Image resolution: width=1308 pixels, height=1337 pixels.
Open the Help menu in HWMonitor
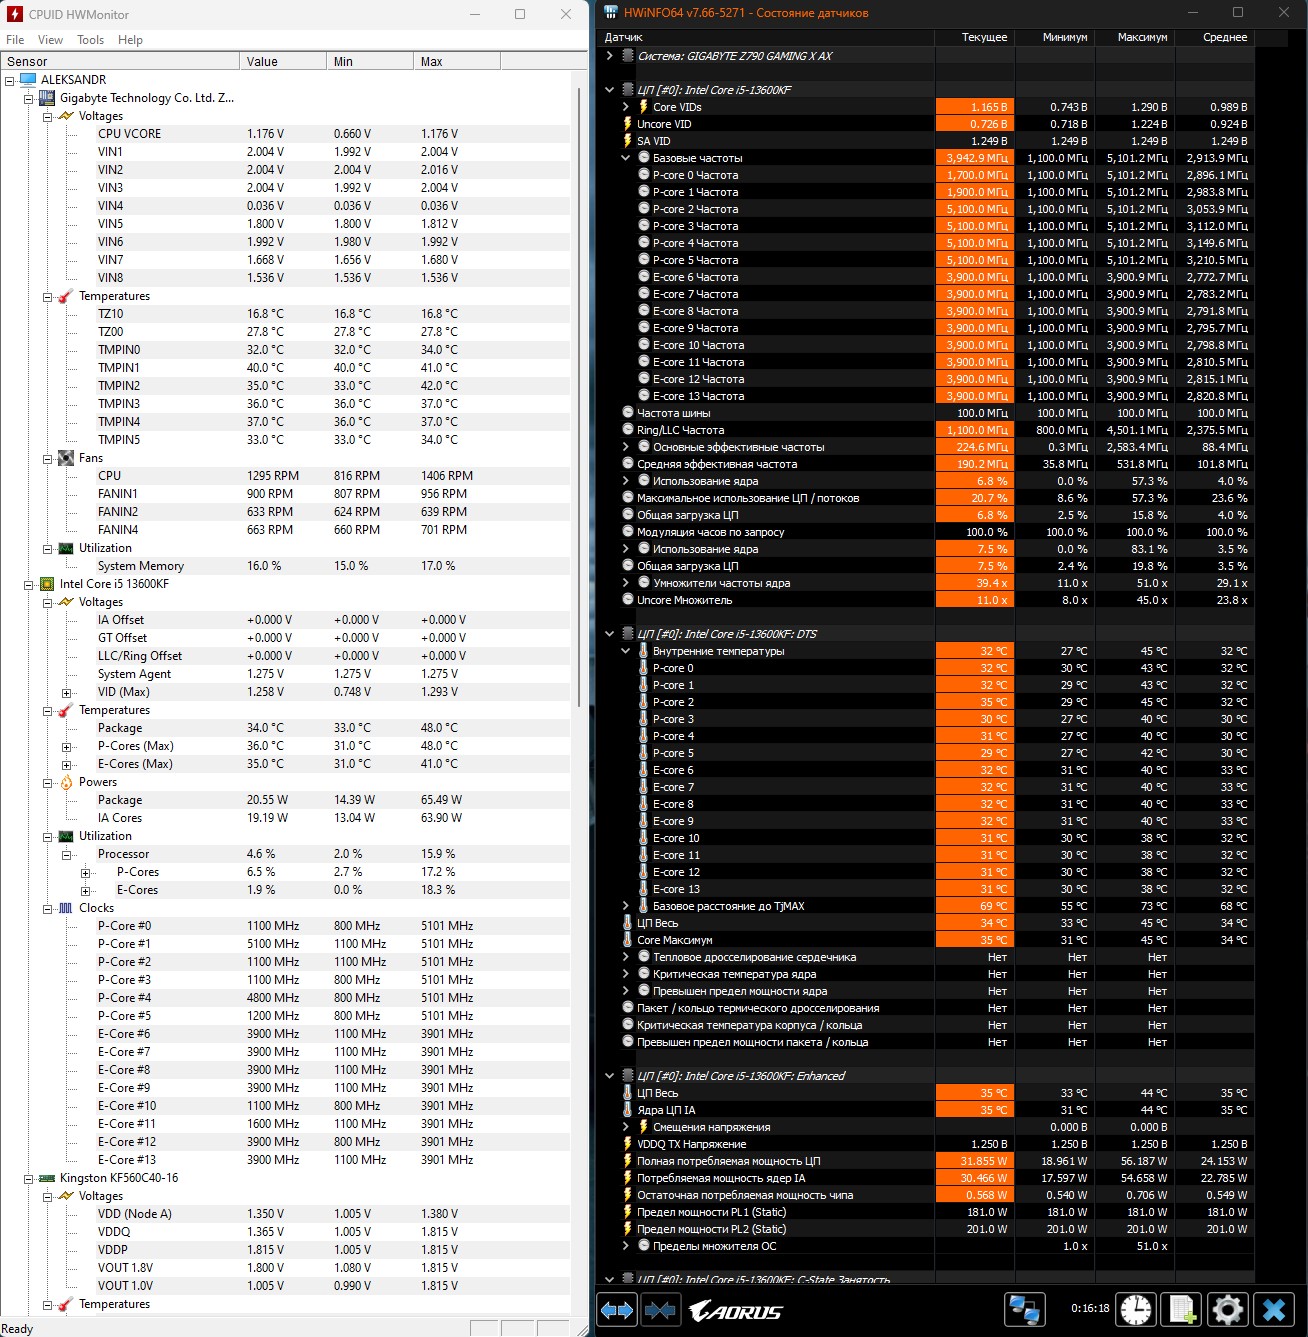[130, 40]
